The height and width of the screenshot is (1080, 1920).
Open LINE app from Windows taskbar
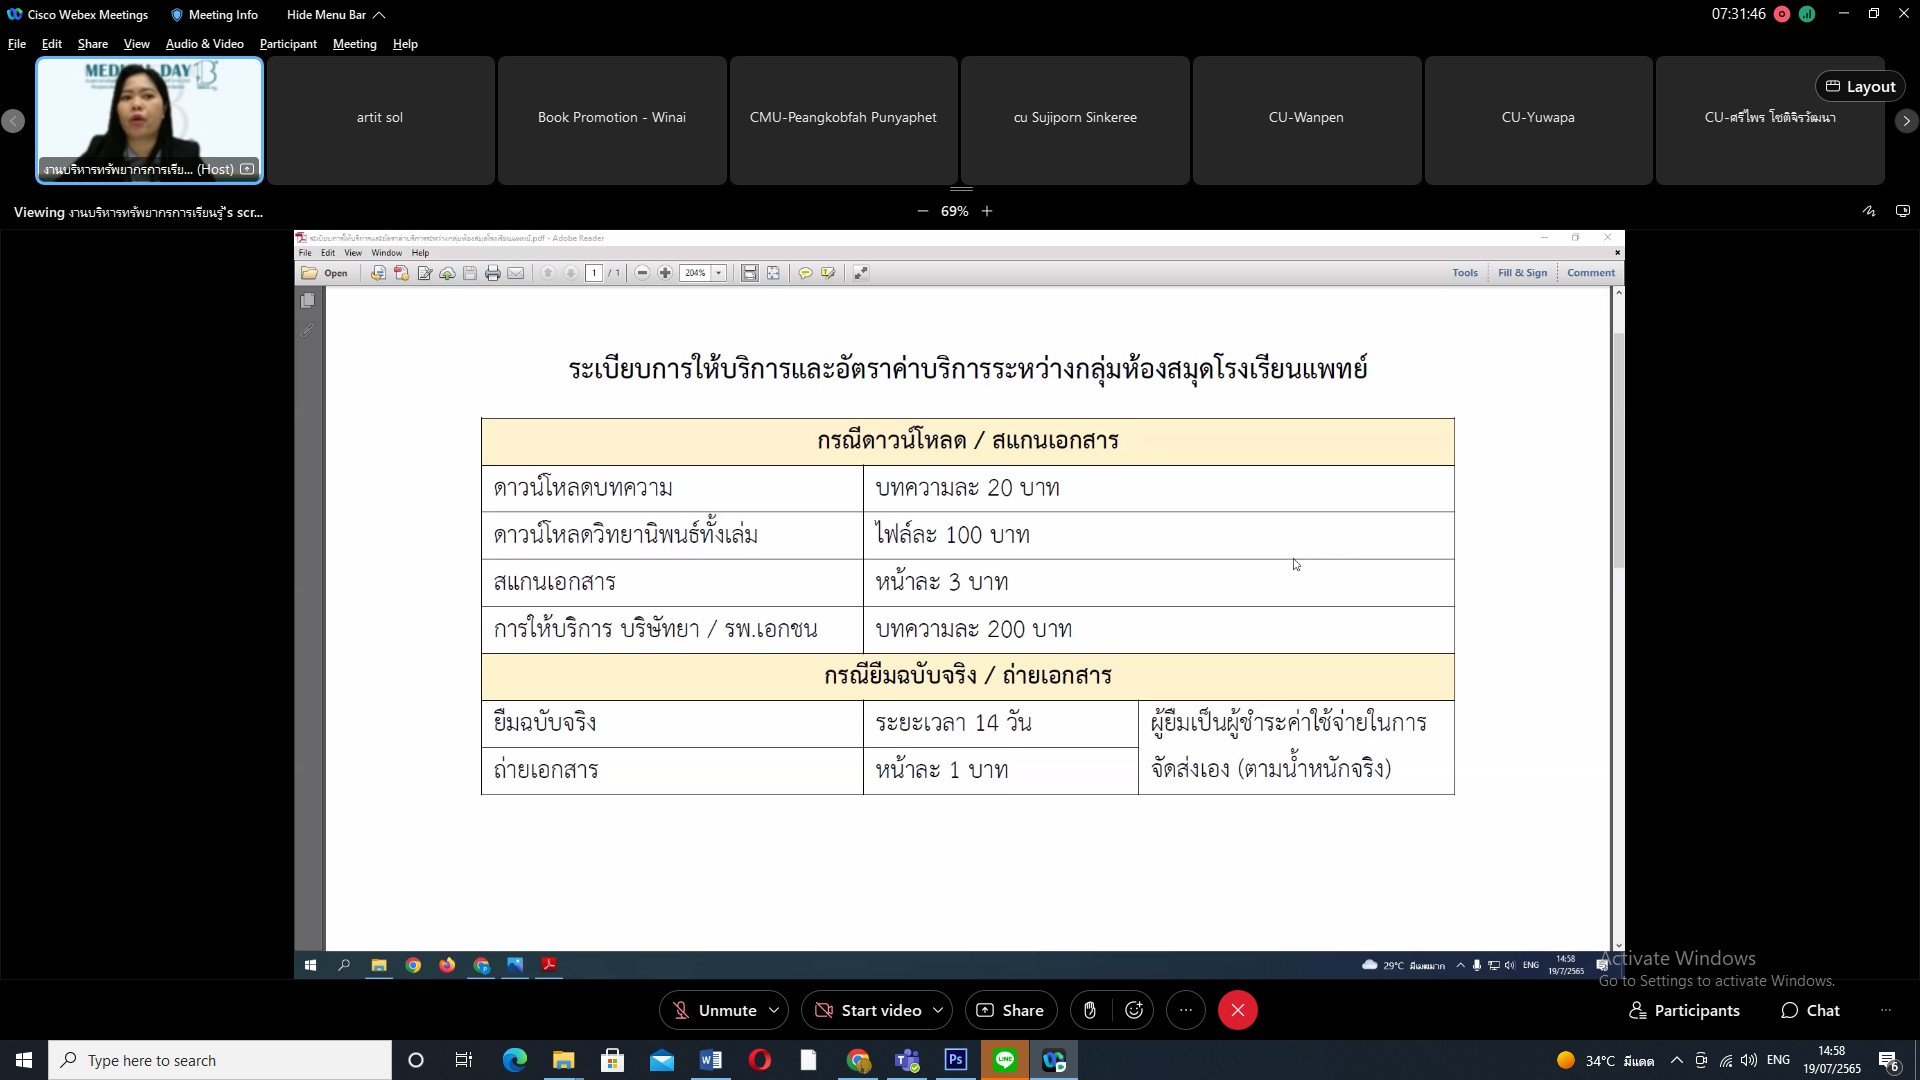tap(1005, 1060)
